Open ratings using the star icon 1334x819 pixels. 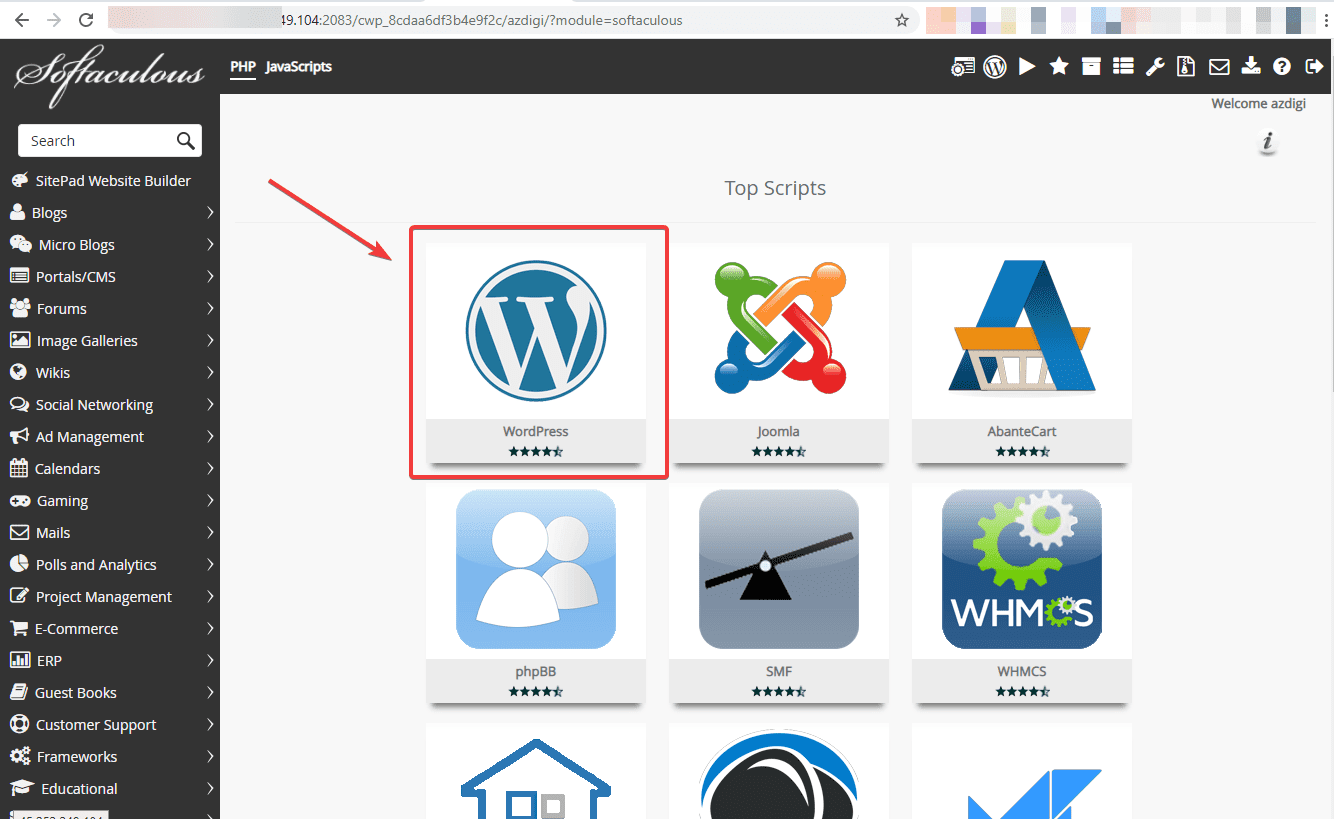click(1058, 66)
